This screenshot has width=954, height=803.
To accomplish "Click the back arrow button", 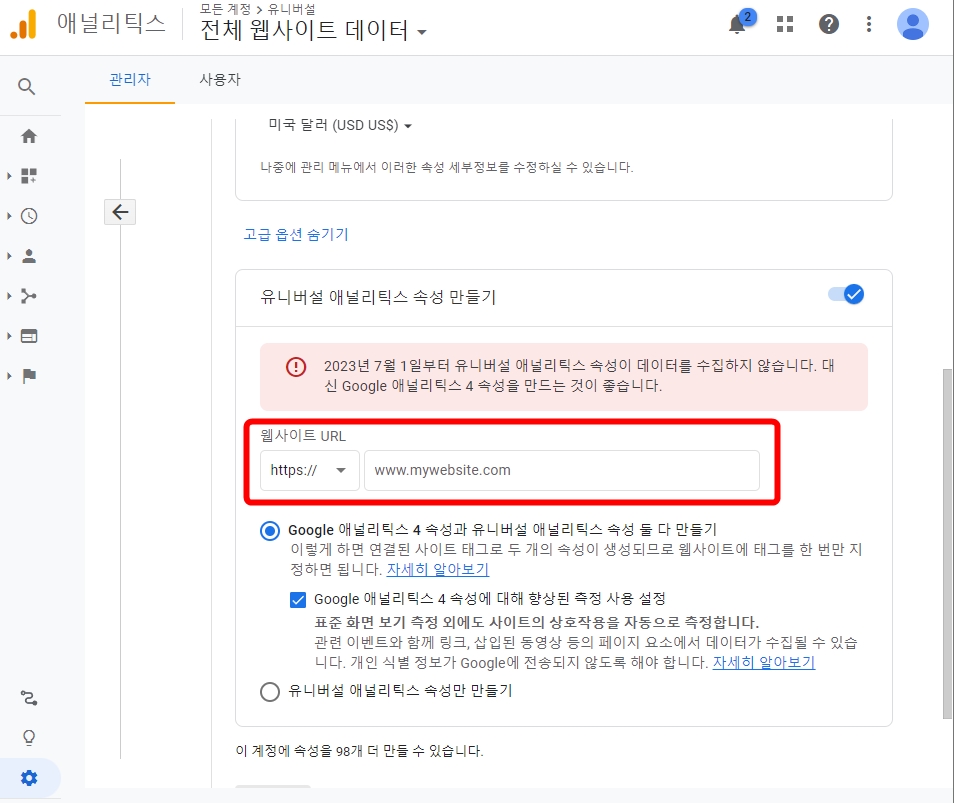I will coord(120,212).
